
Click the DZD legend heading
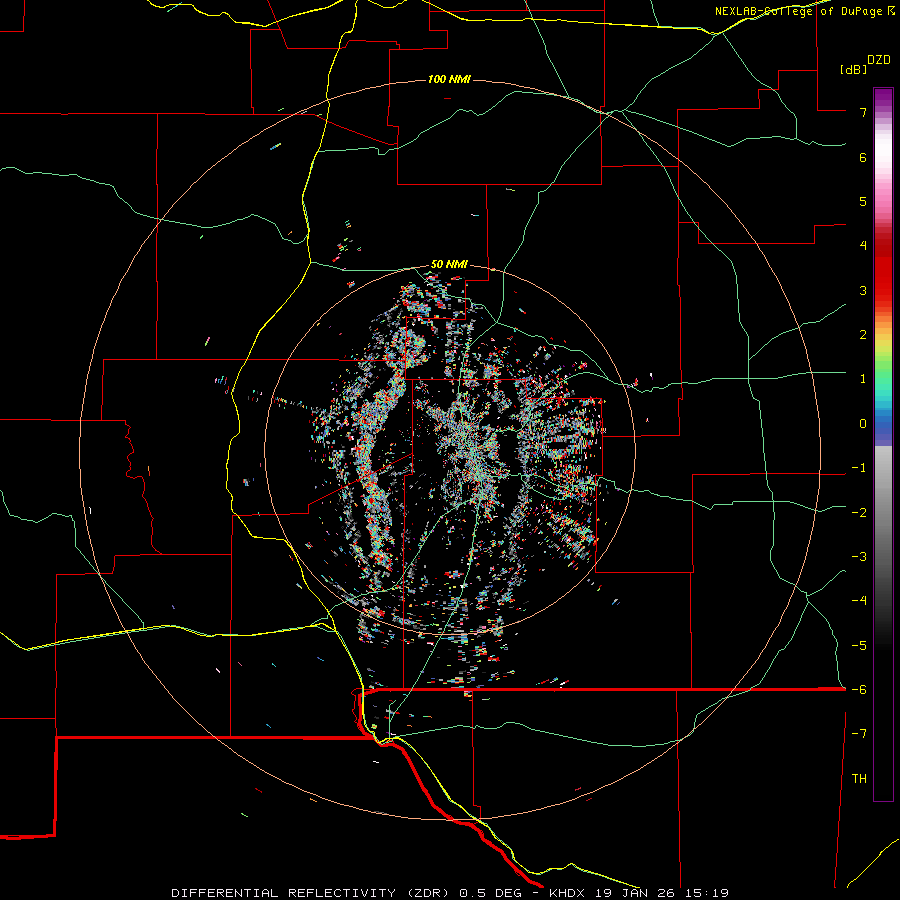(x=879, y=60)
